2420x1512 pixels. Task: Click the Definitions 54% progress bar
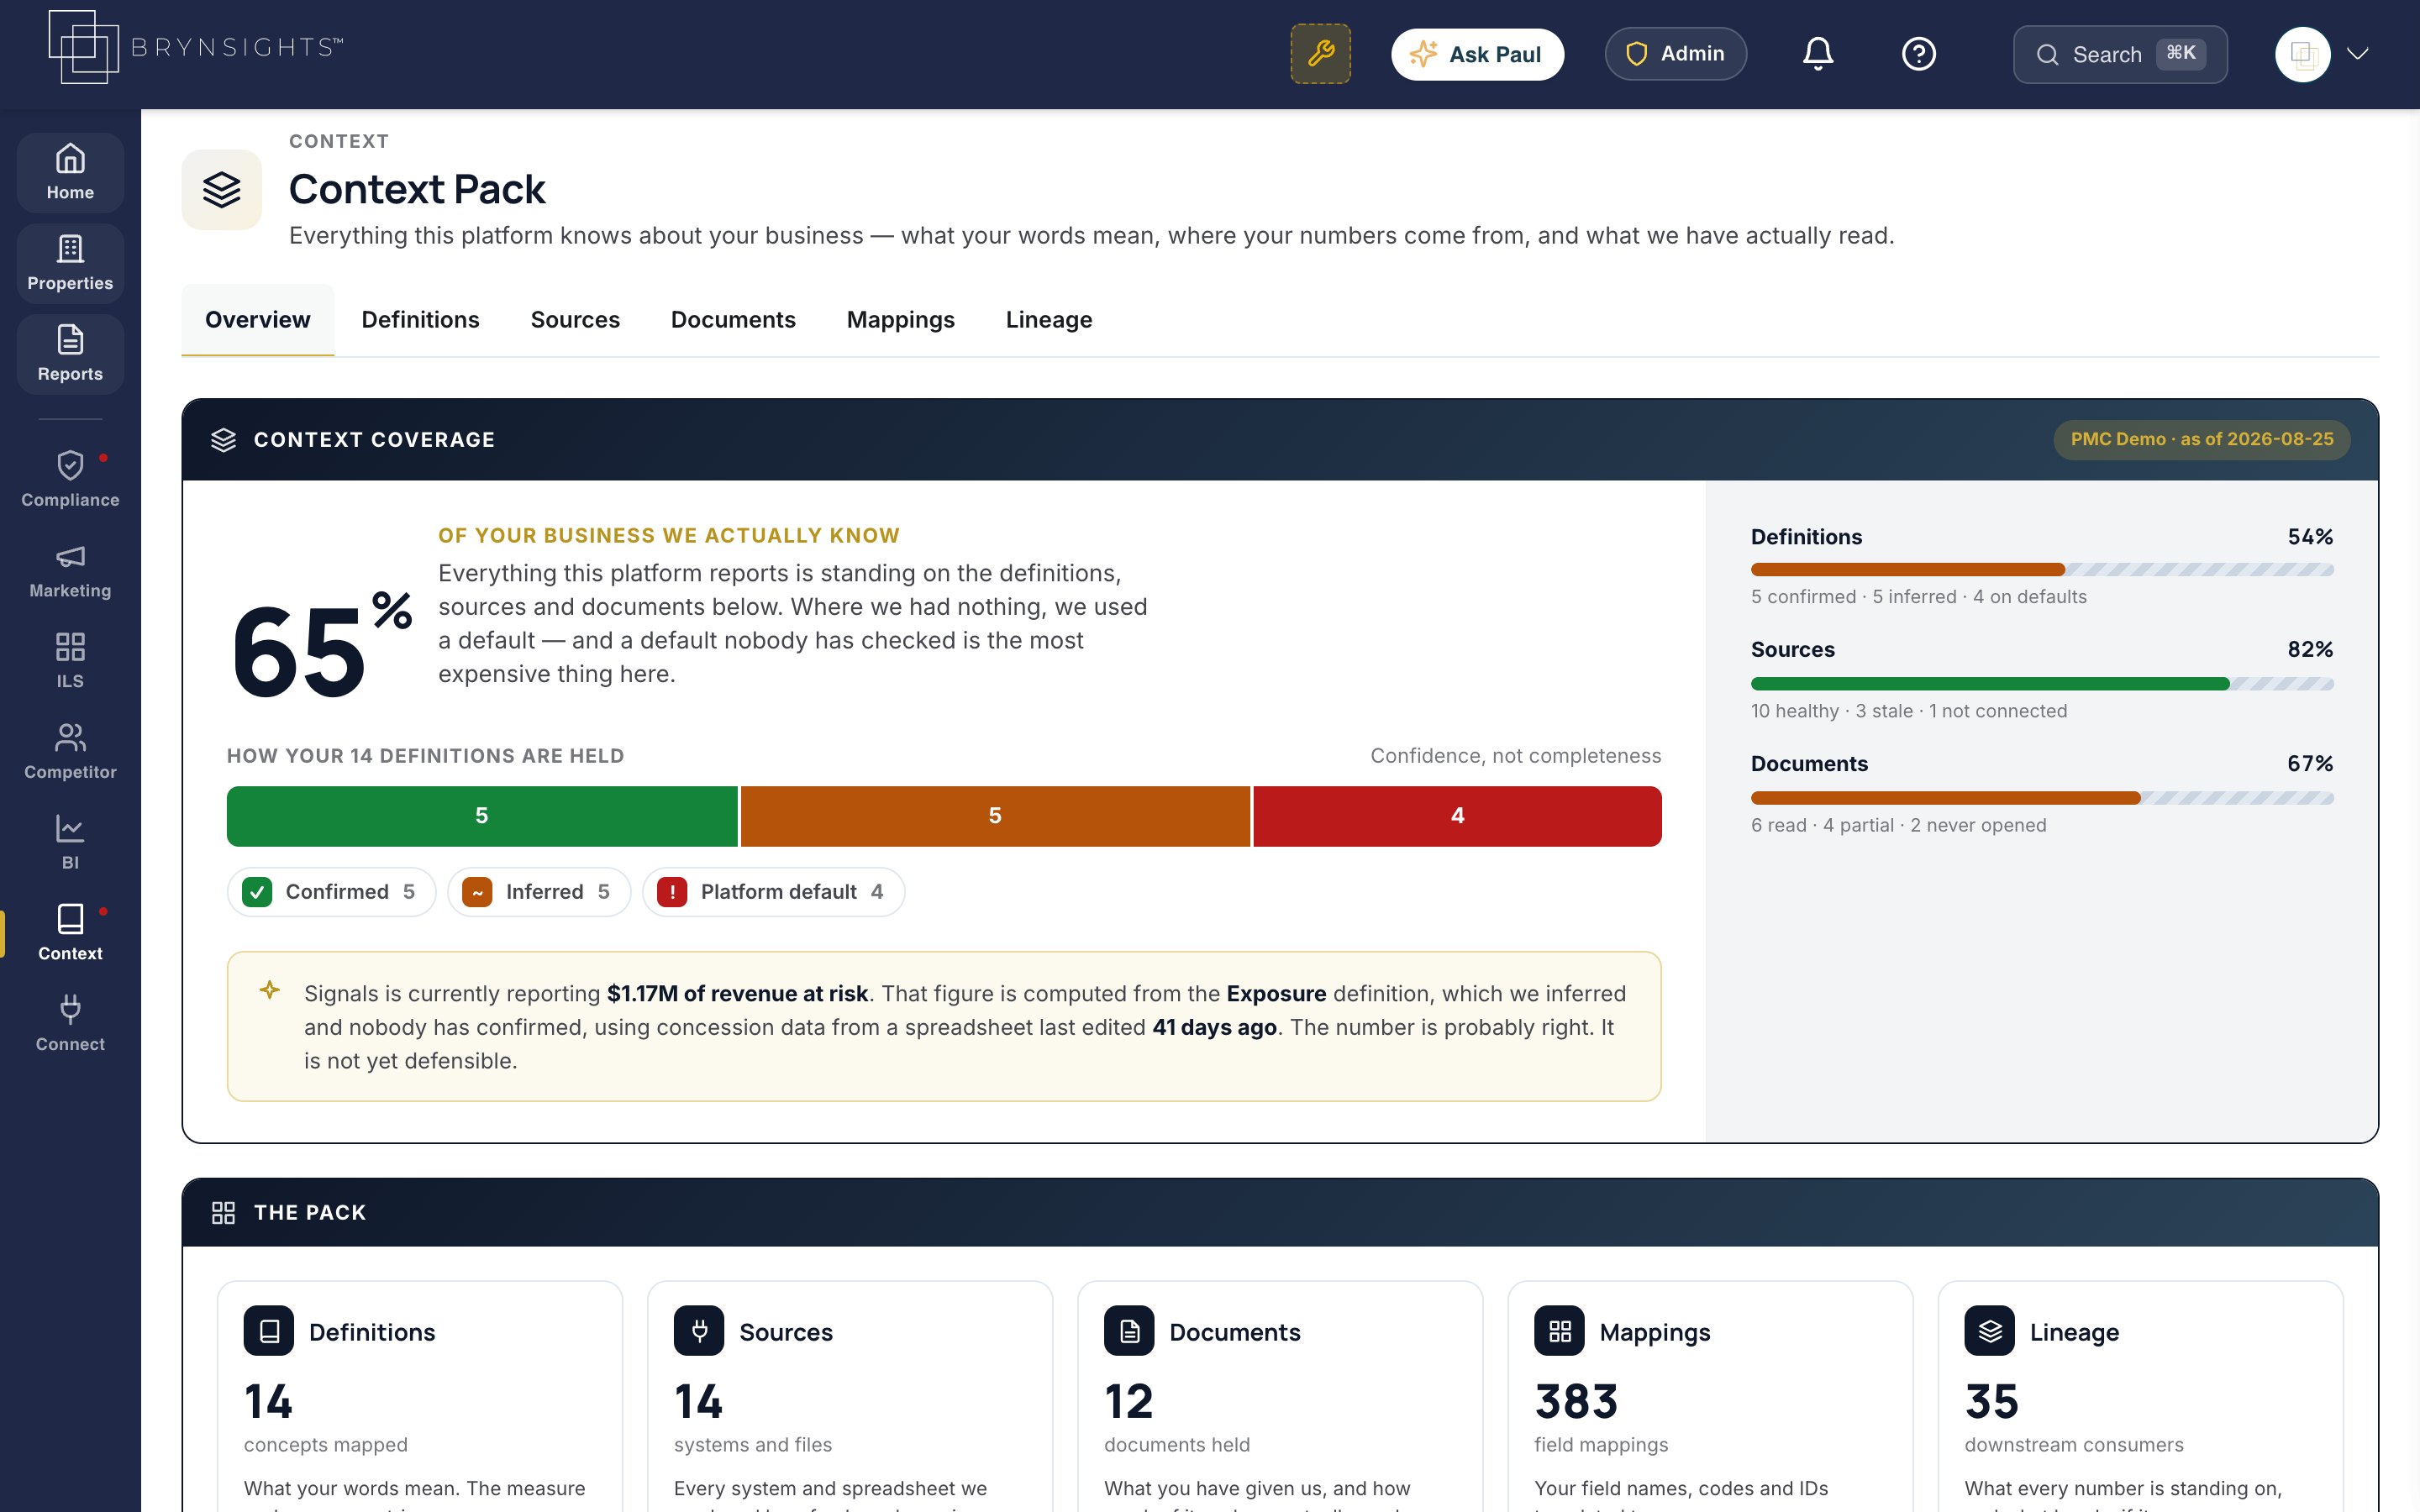pos(2042,570)
